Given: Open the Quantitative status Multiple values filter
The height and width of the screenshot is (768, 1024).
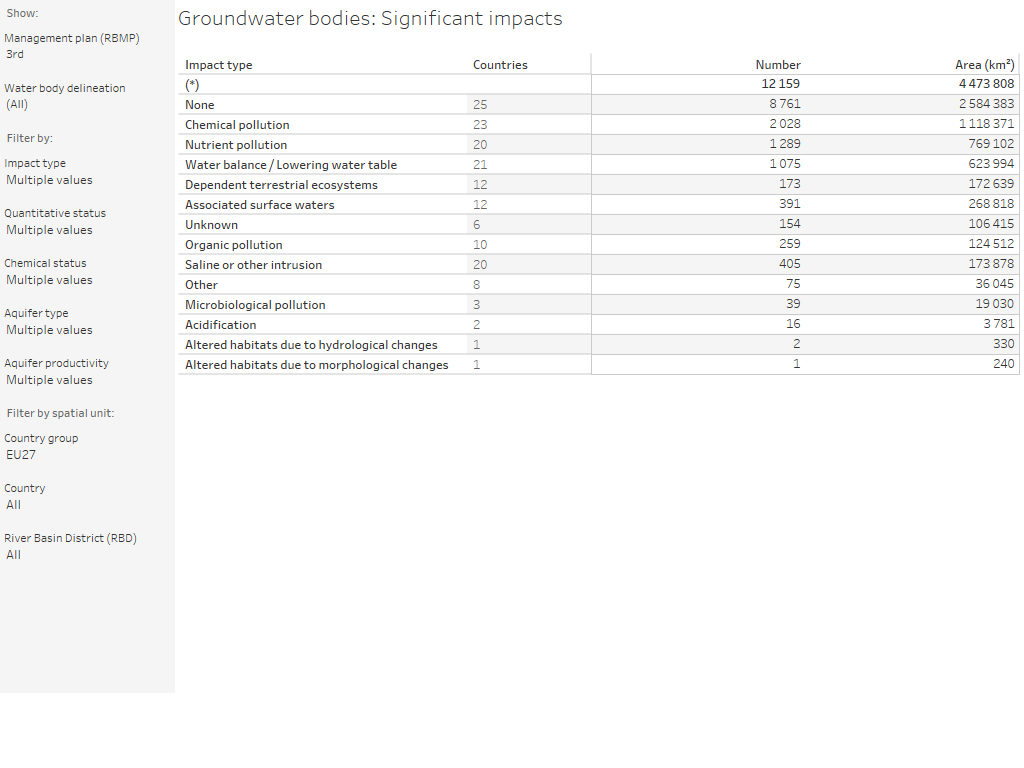Looking at the screenshot, I should [49, 230].
